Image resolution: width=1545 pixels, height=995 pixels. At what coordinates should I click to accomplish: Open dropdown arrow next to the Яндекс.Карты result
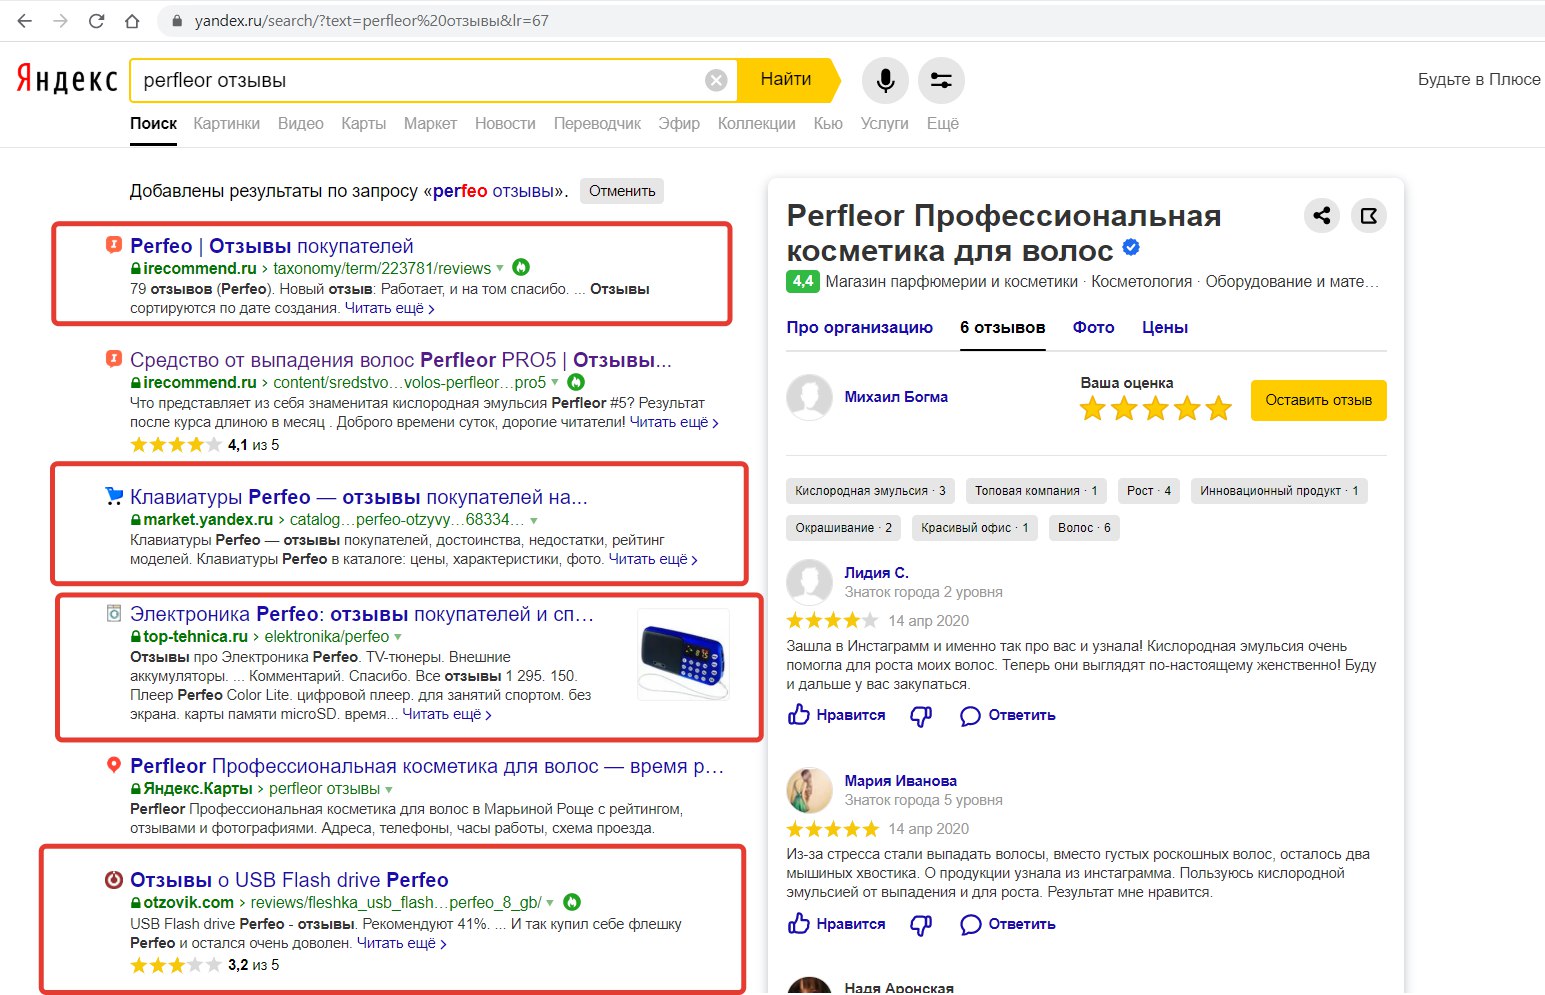click(x=389, y=789)
